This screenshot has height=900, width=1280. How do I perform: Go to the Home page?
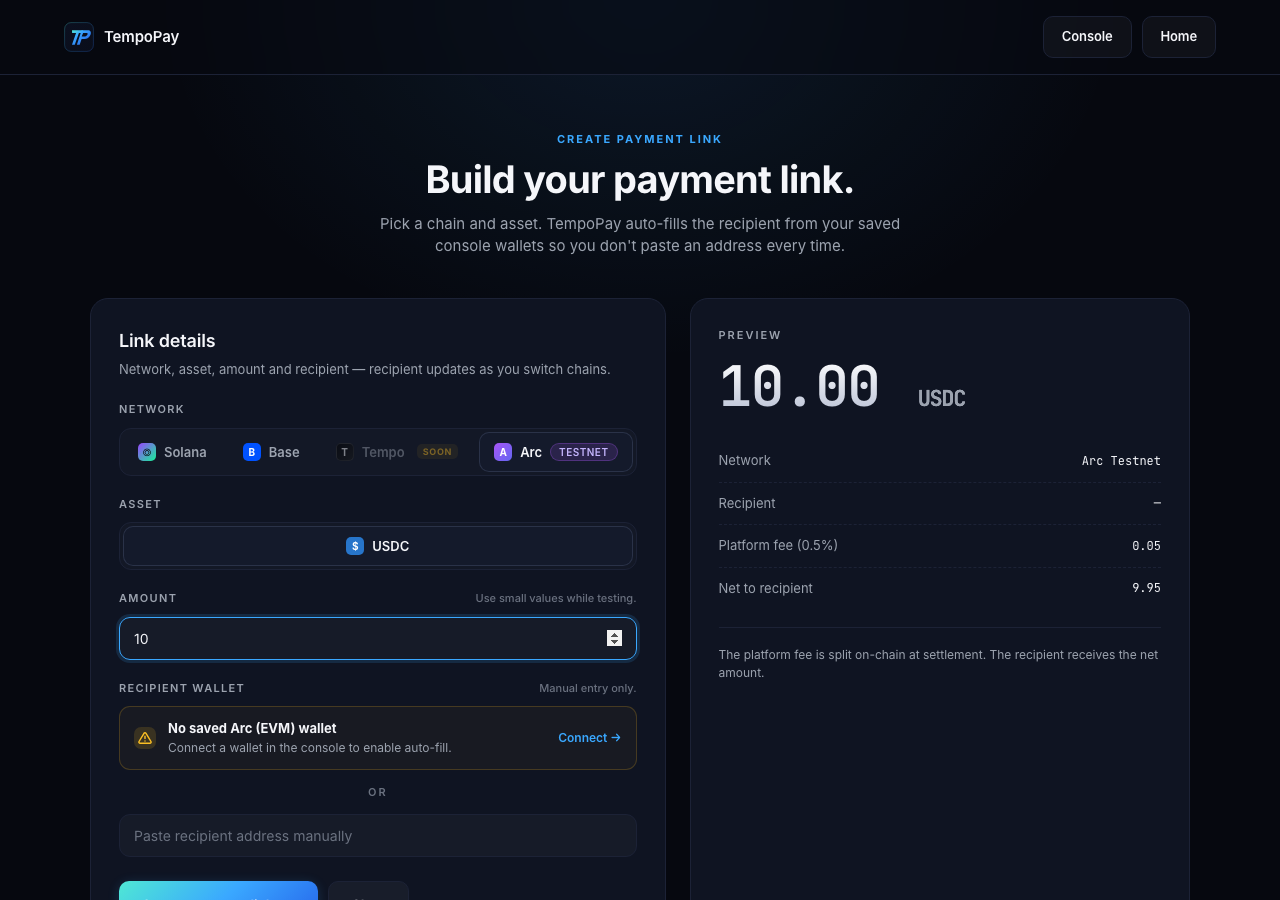point(1179,37)
